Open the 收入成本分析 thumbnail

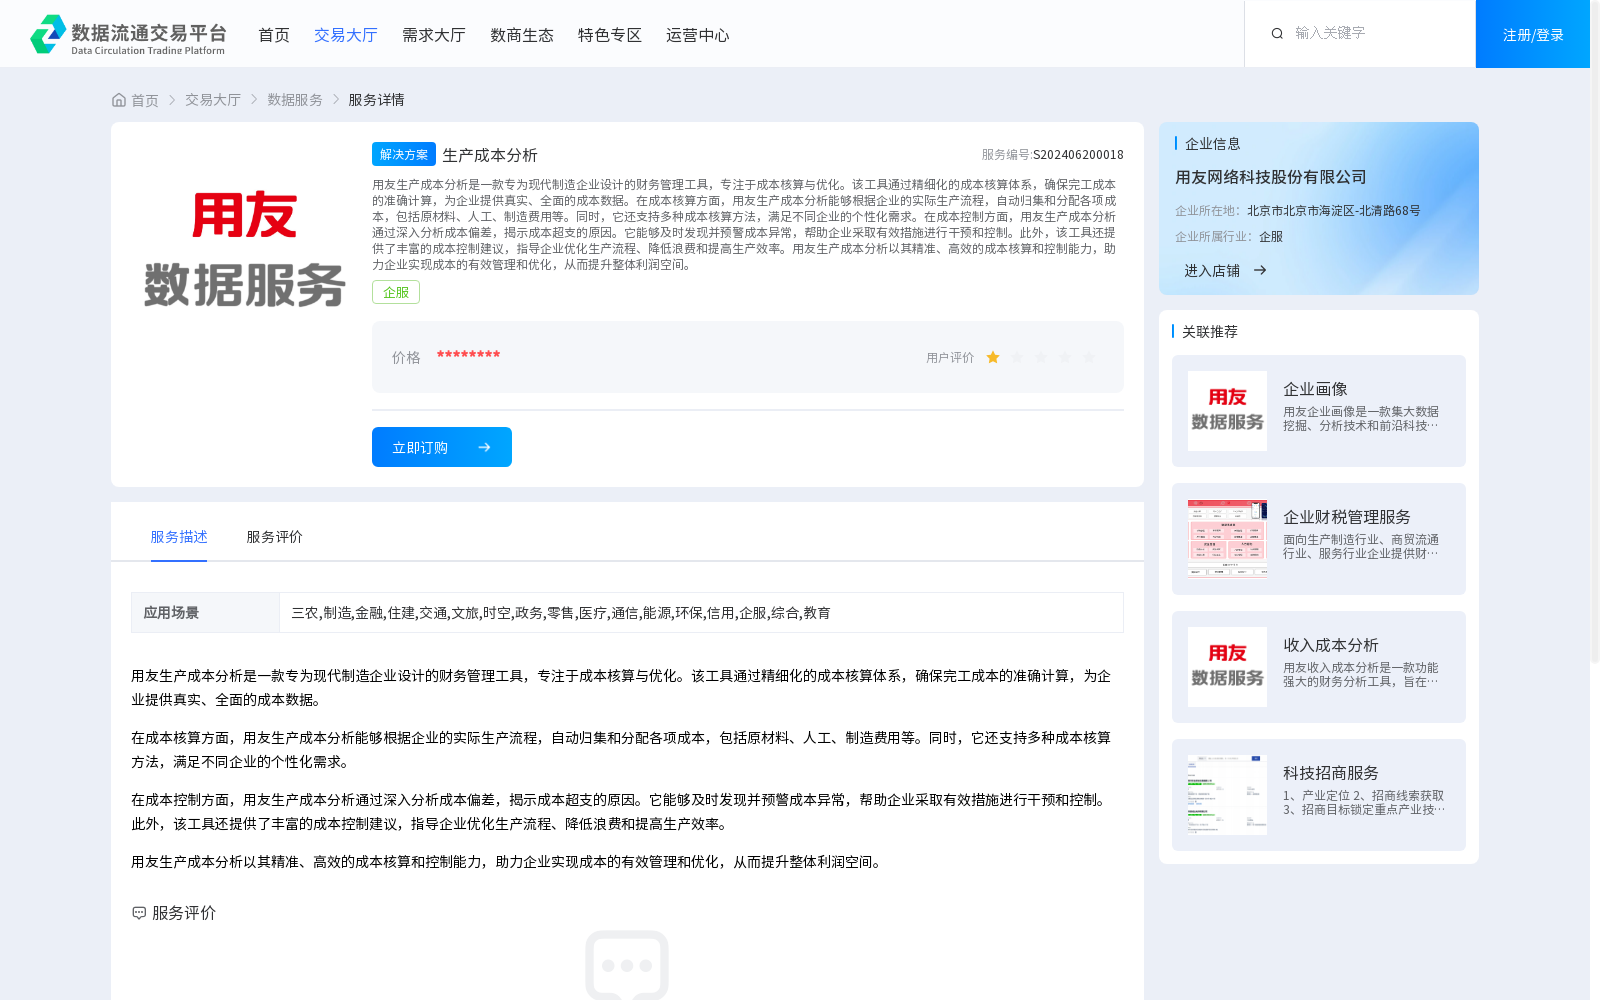point(1227,667)
